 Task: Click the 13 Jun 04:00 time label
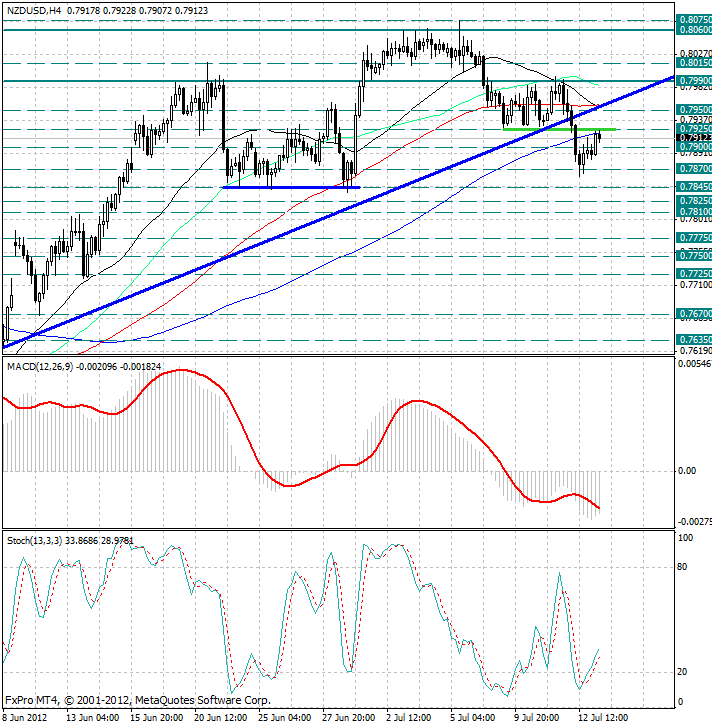click(x=92, y=717)
